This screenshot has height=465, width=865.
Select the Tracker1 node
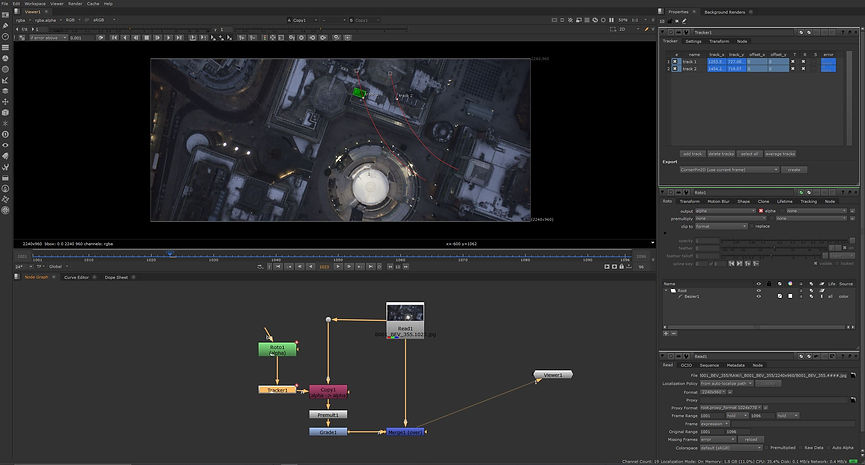click(277, 390)
